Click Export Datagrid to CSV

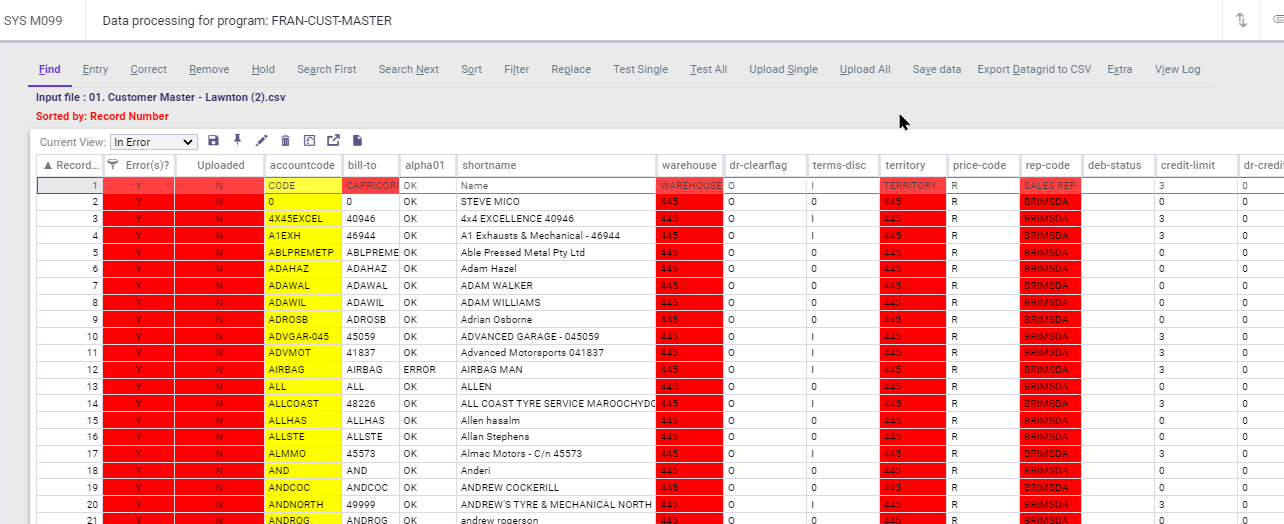(x=1034, y=69)
